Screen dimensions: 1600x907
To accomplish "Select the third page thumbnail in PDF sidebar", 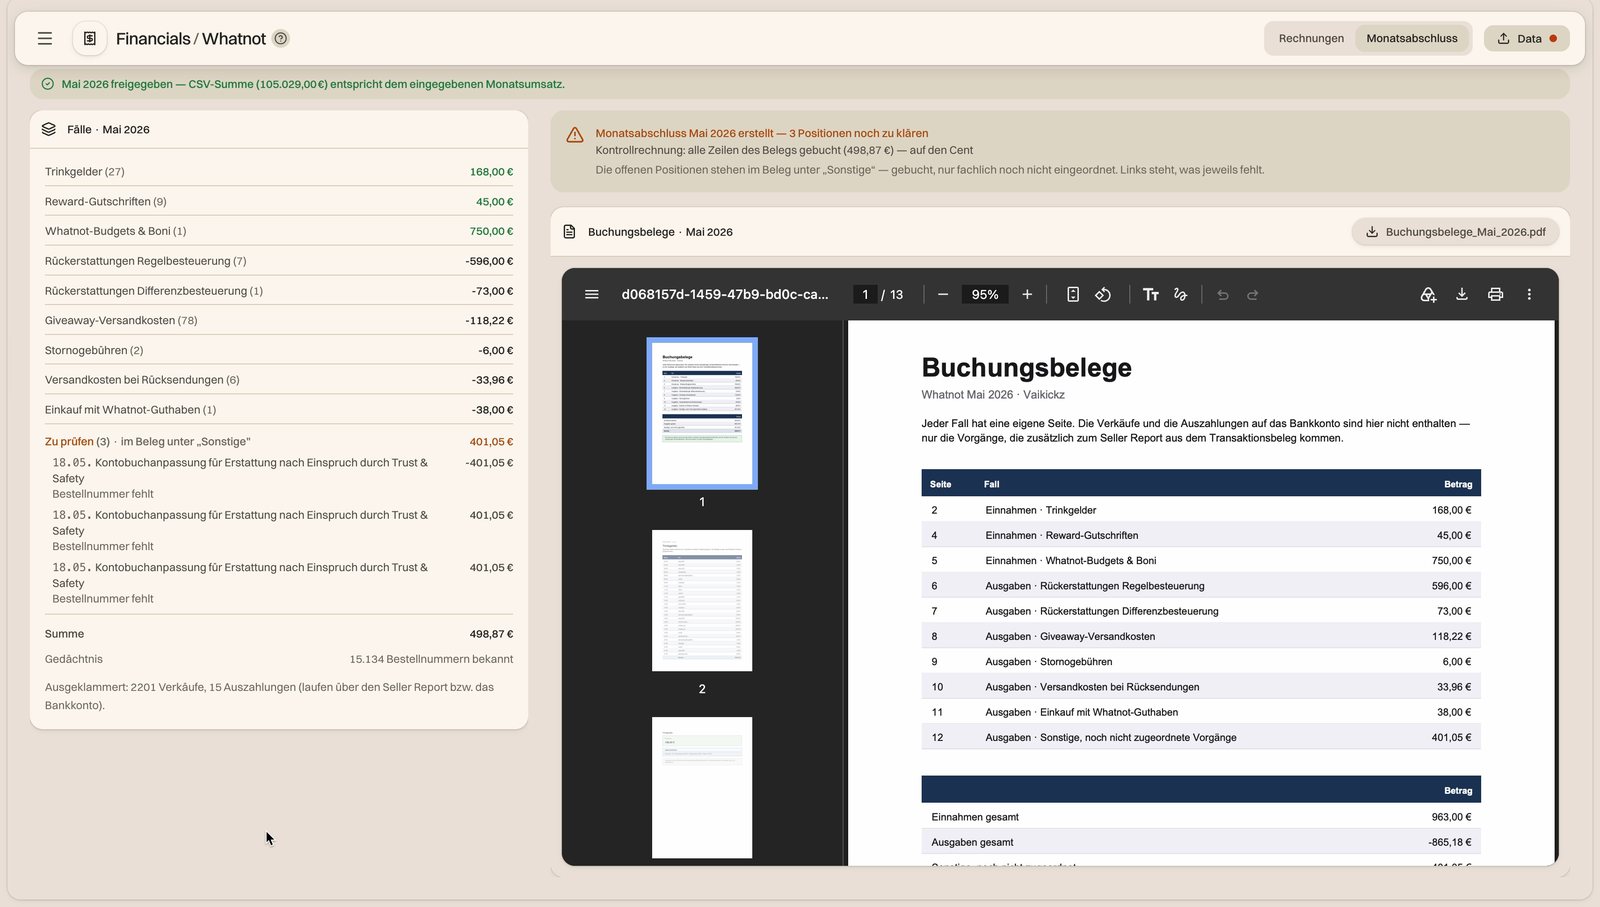I will 702,787.
